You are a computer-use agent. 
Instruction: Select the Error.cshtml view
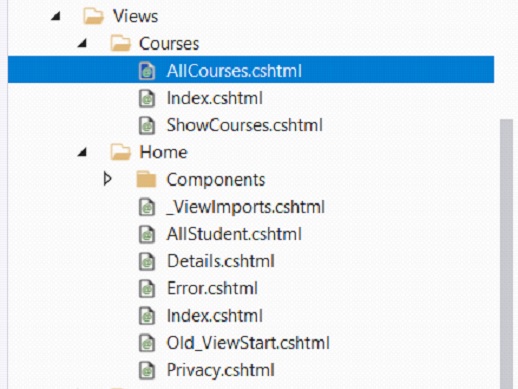212,288
